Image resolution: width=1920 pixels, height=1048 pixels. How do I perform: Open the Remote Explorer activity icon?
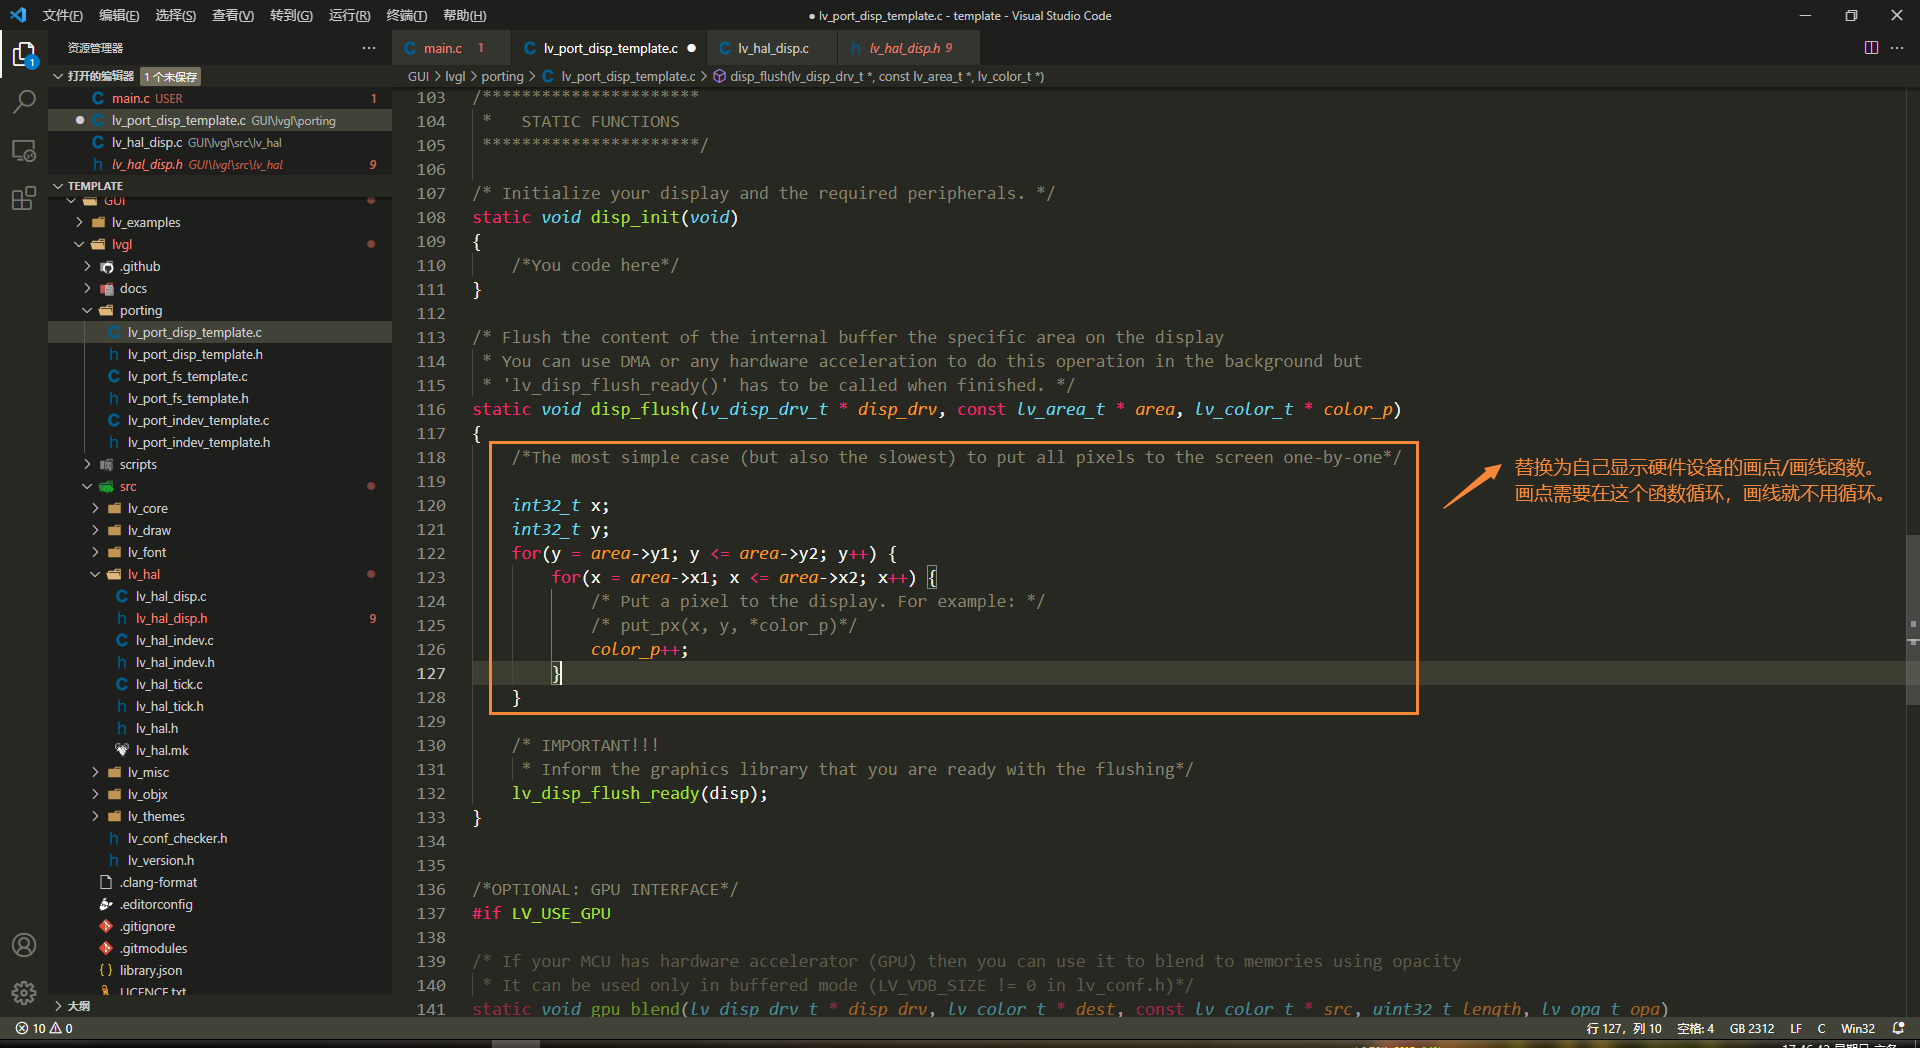coord(24,151)
